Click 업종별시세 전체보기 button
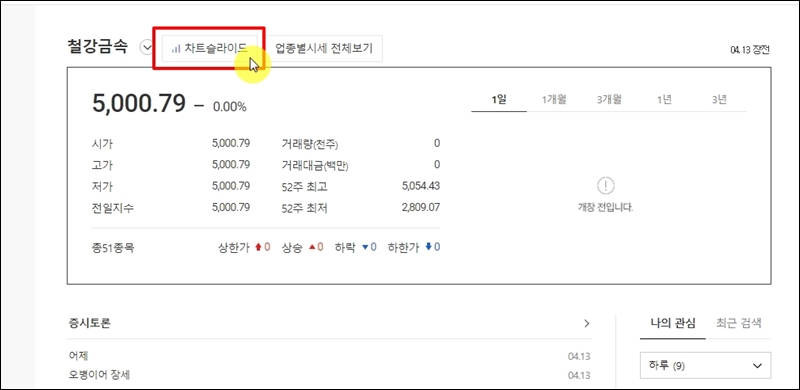800x390 pixels. 324,48
